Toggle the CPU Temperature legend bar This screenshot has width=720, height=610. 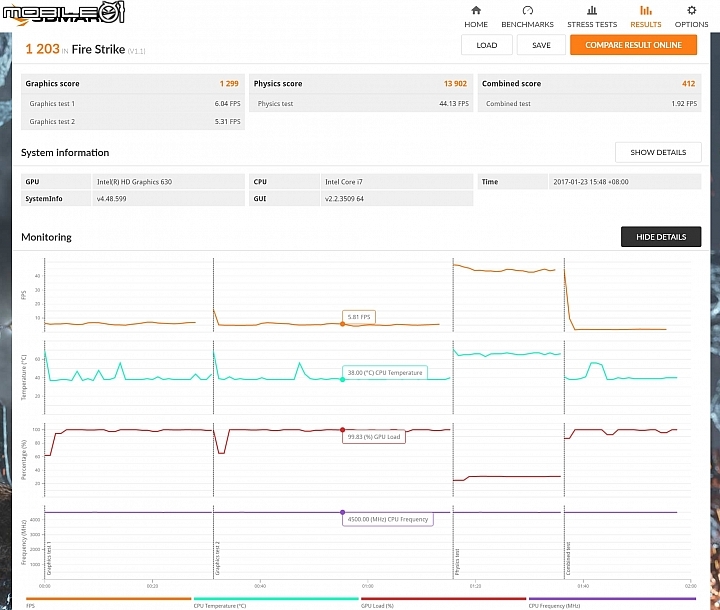(276, 599)
